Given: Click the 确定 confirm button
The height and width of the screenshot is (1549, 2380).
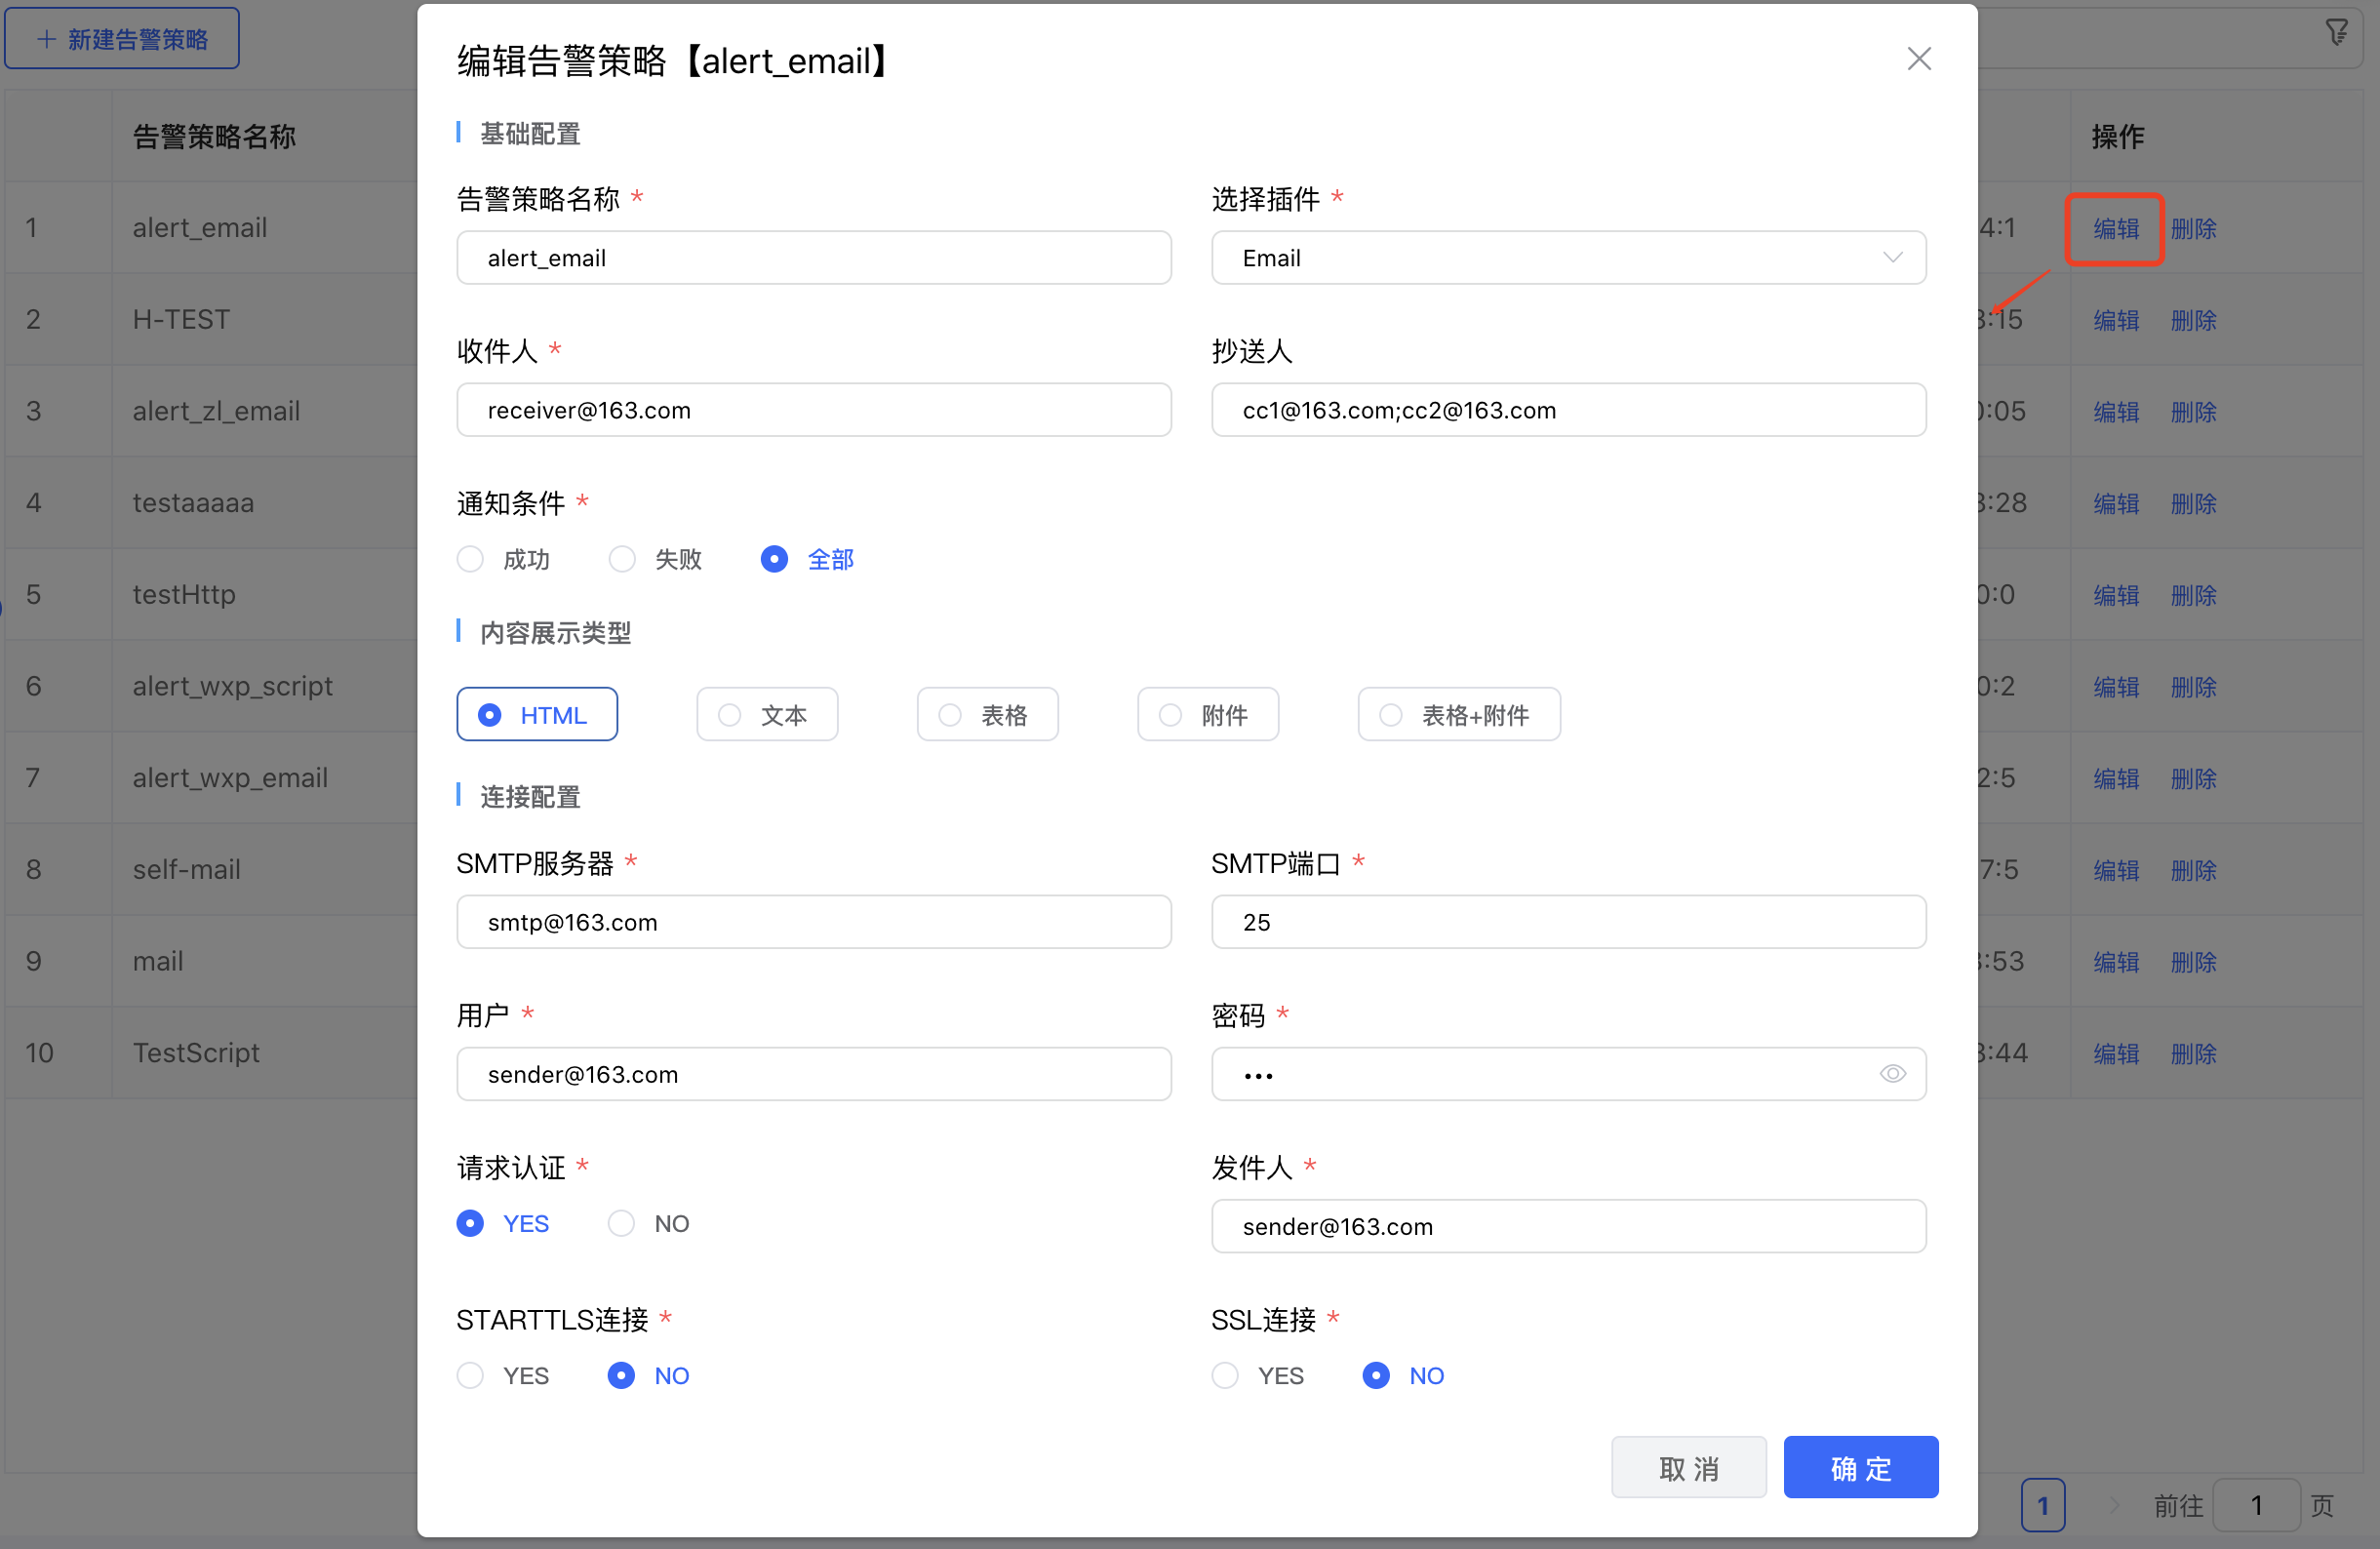Looking at the screenshot, I should point(1860,1467).
